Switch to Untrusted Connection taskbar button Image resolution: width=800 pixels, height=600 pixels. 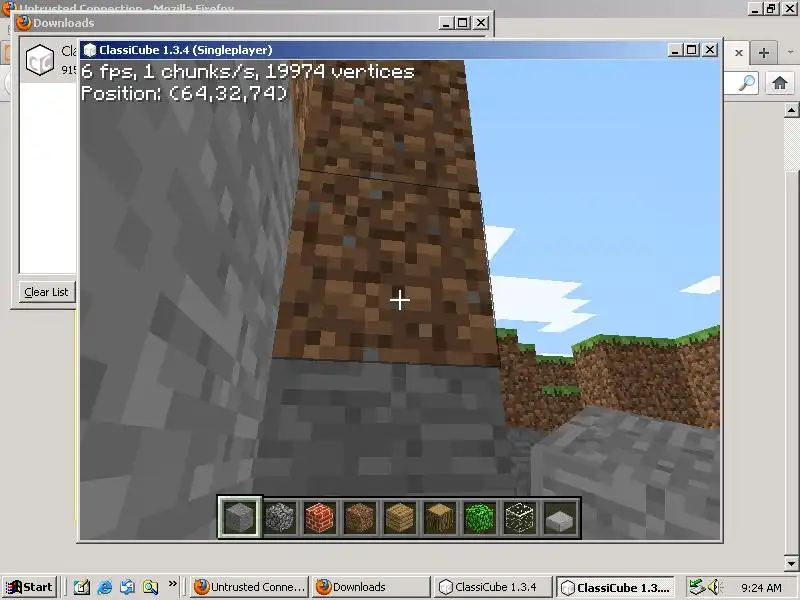tap(251, 587)
